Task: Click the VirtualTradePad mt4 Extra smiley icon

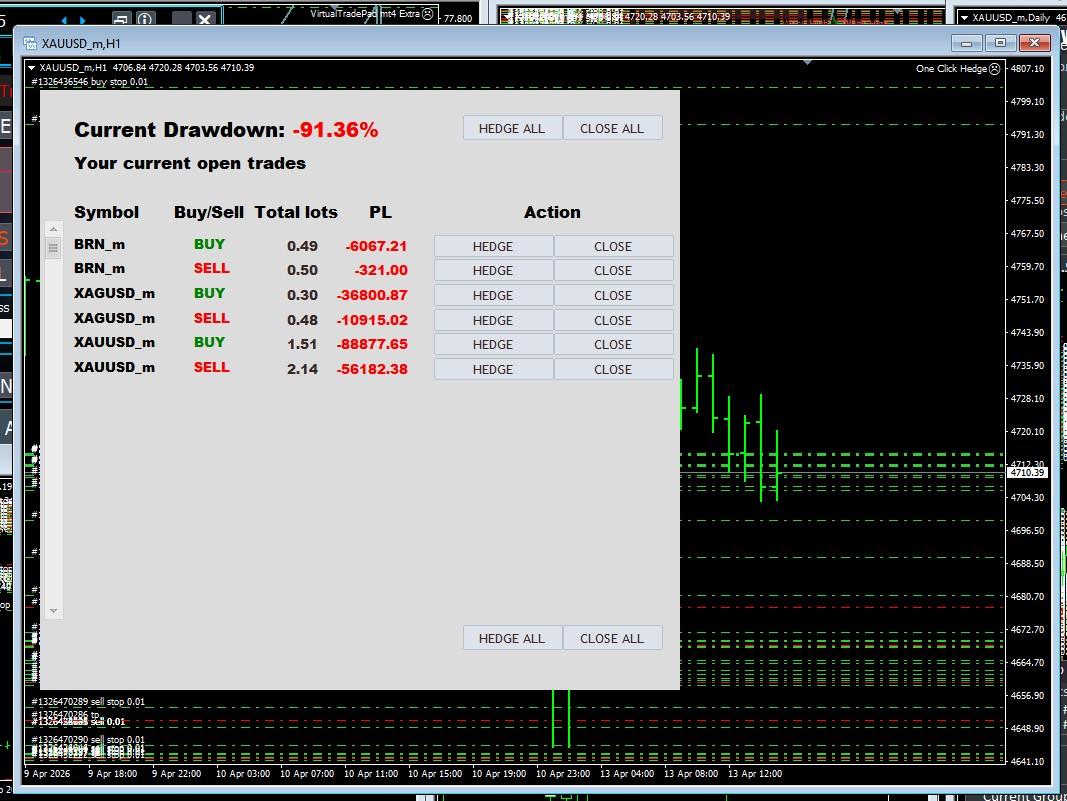Action: [427, 14]
